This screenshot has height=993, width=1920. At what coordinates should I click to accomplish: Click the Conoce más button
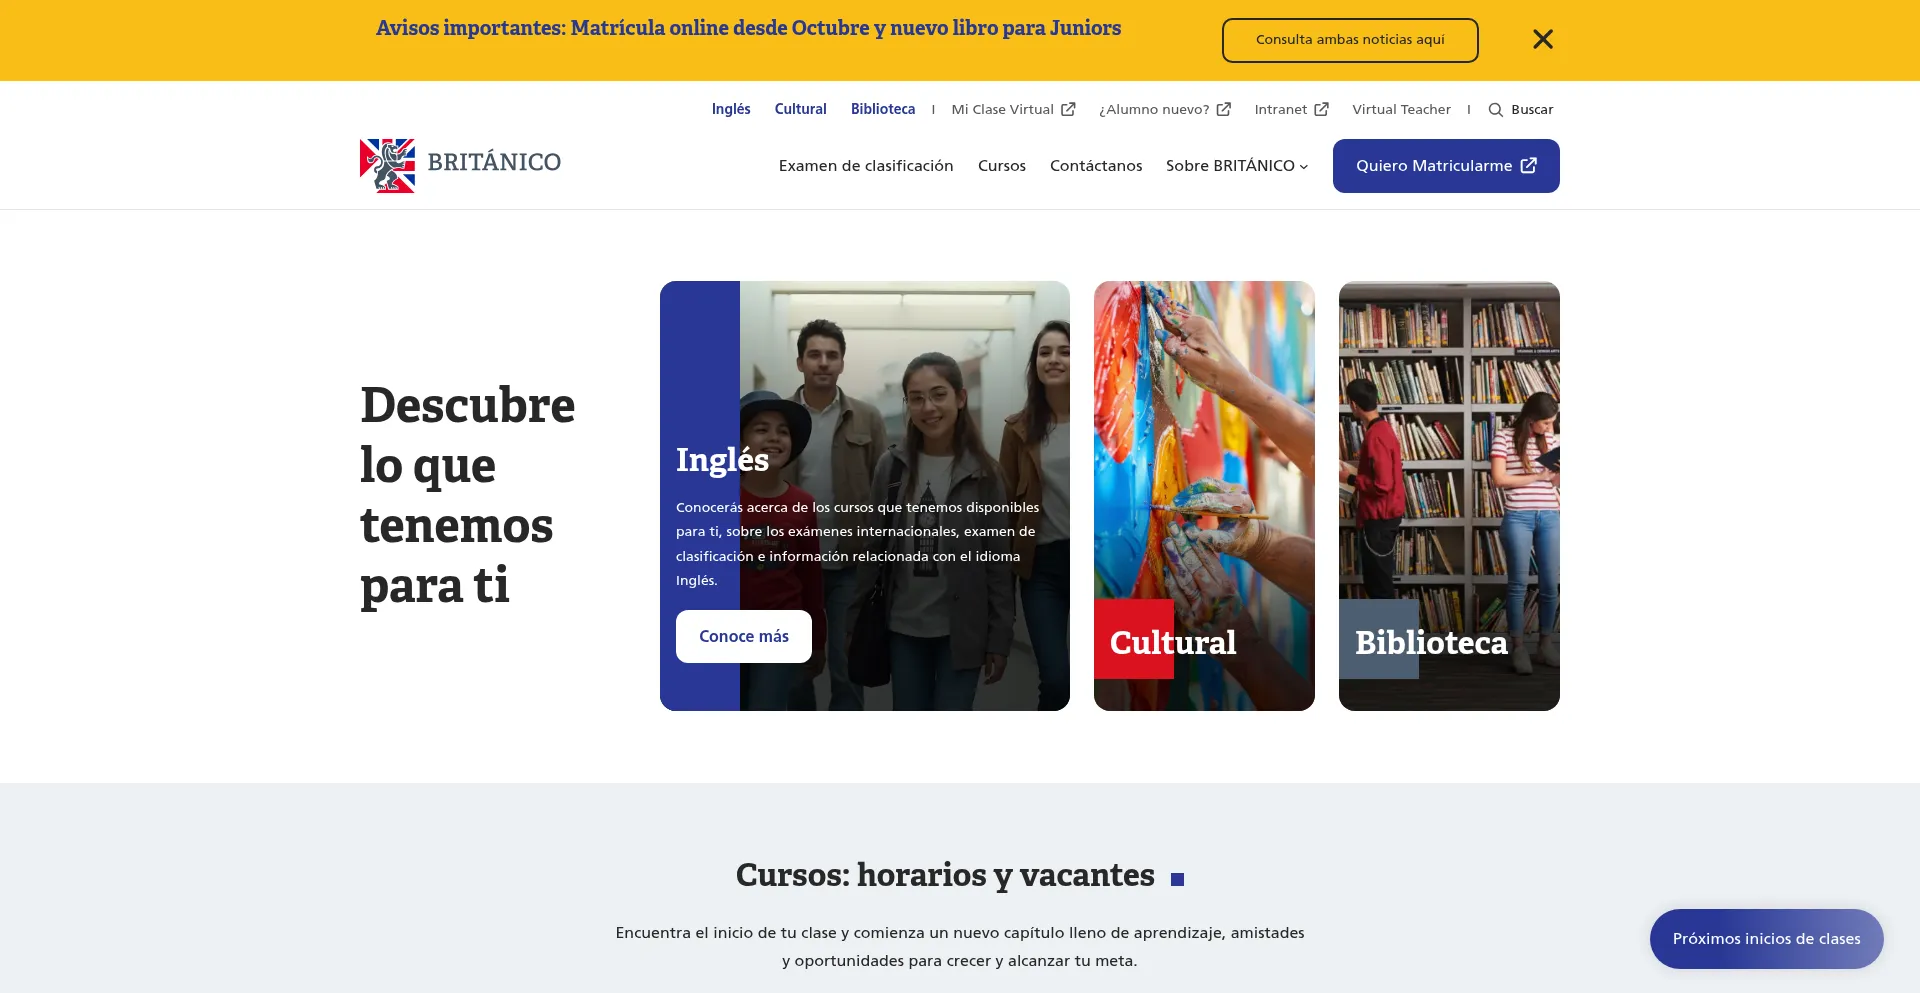coord(744,636)
